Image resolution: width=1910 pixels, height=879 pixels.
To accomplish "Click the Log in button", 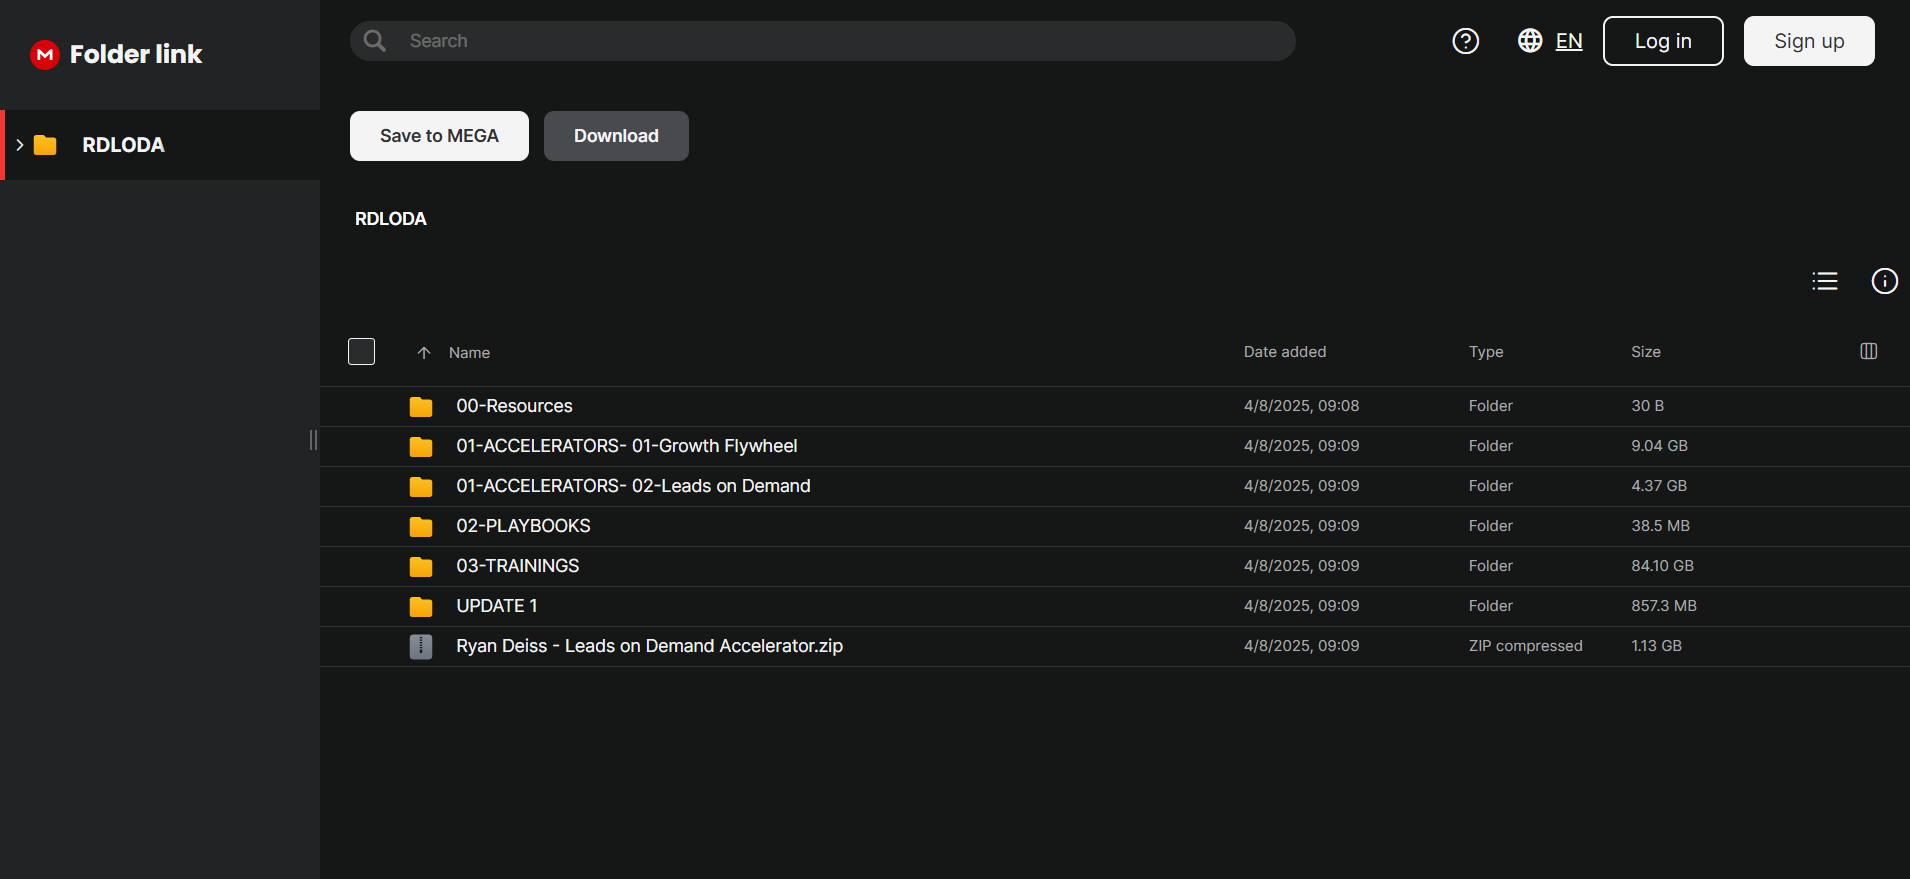I will [1663, 41].
